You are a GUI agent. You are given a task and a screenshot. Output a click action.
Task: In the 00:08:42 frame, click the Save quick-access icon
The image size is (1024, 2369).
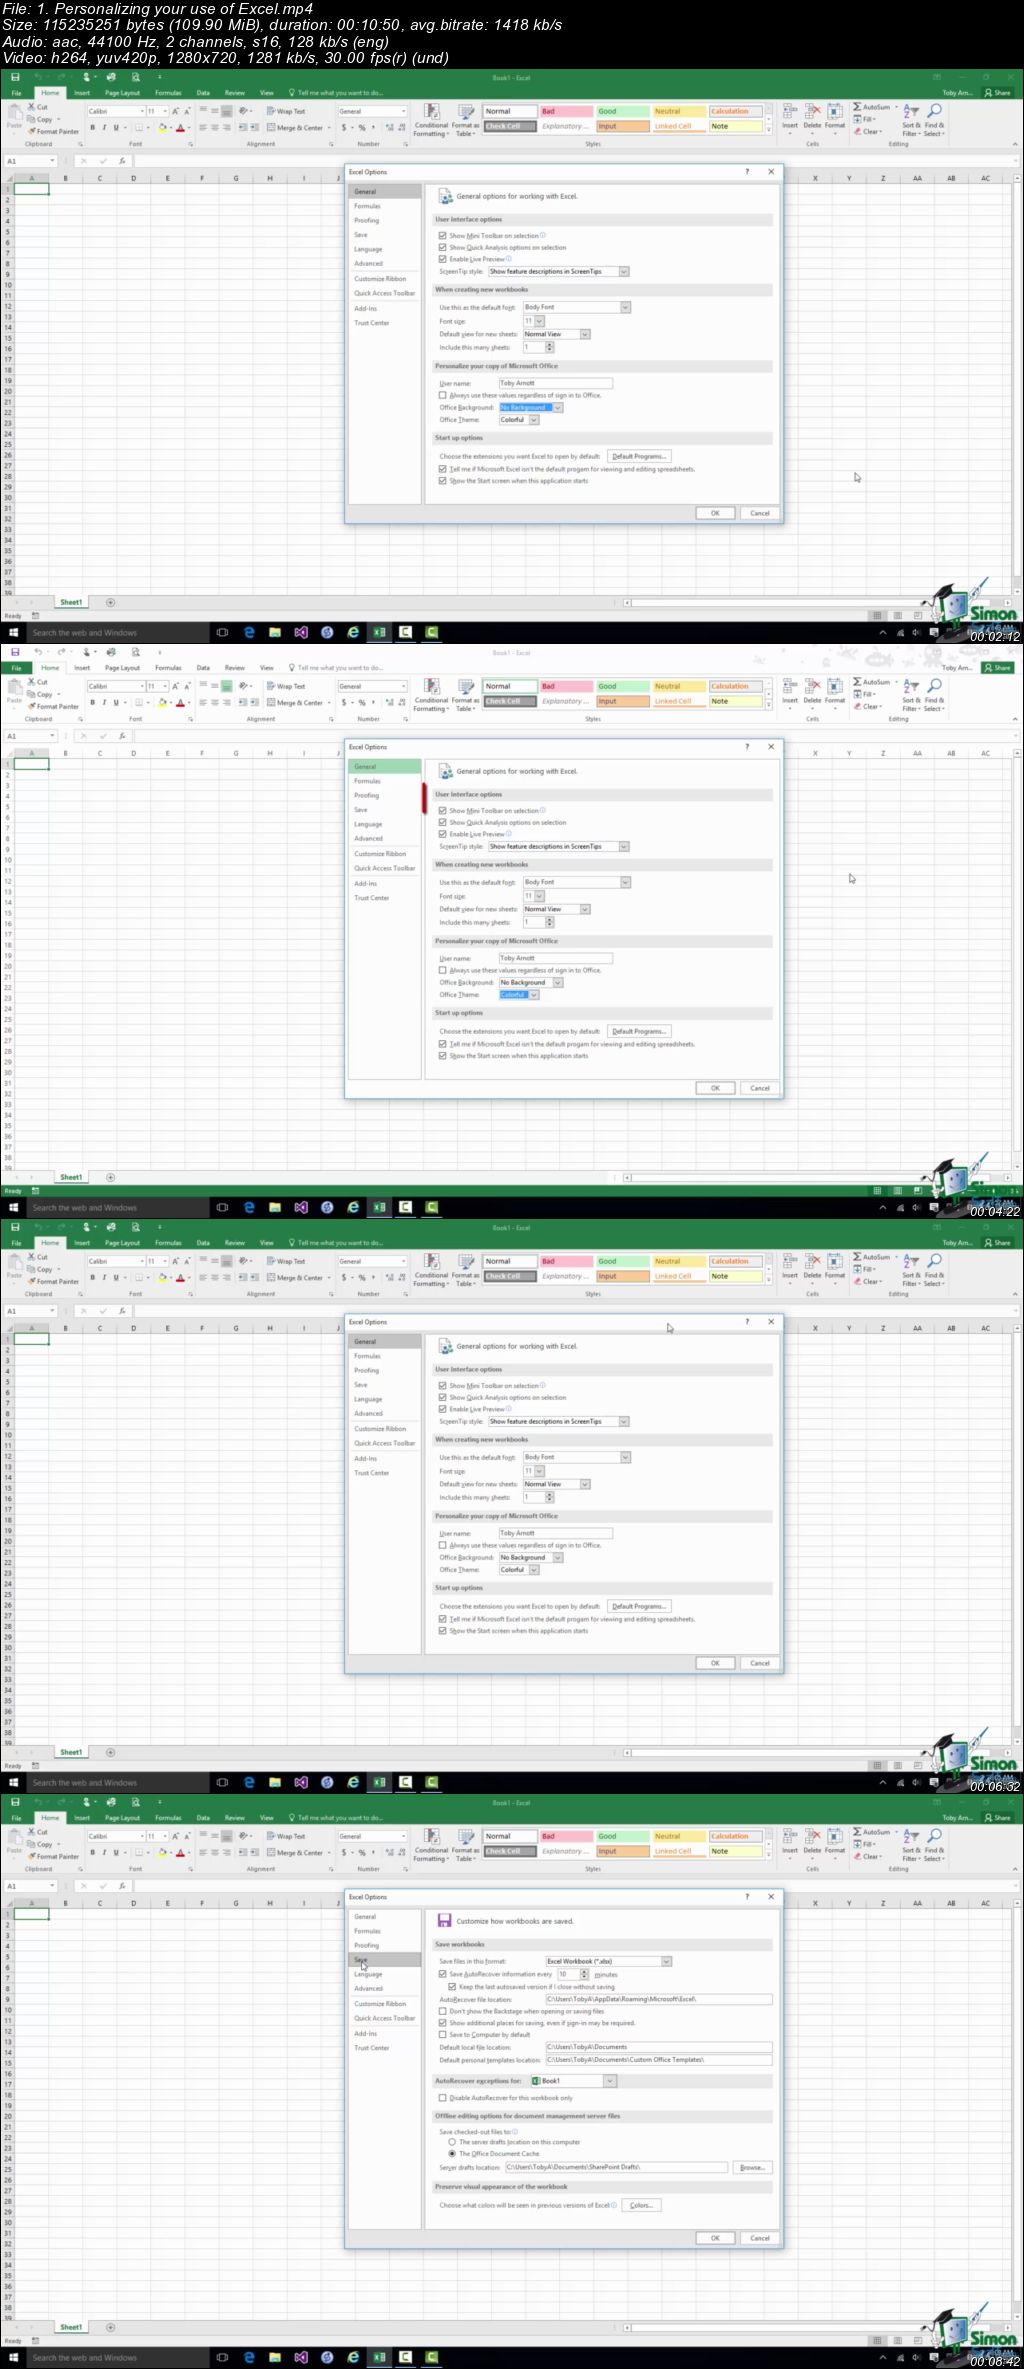point(15,1802)
